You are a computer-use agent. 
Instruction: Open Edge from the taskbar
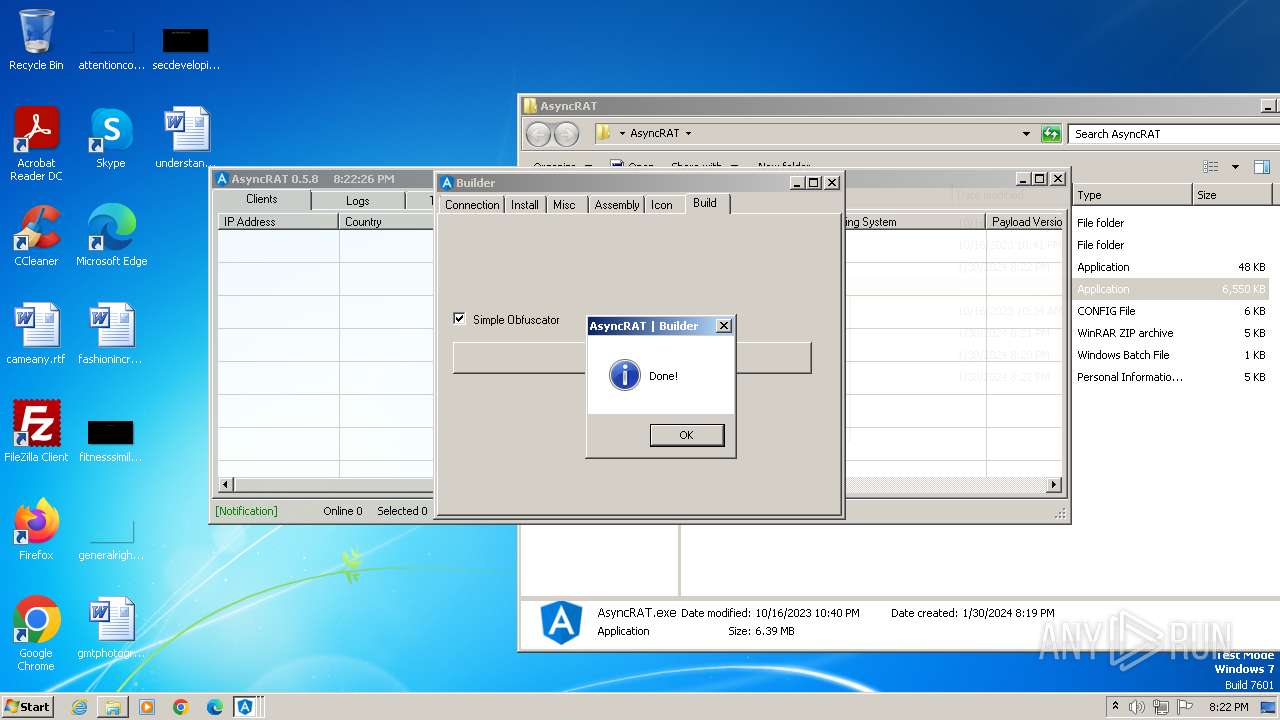215,707
